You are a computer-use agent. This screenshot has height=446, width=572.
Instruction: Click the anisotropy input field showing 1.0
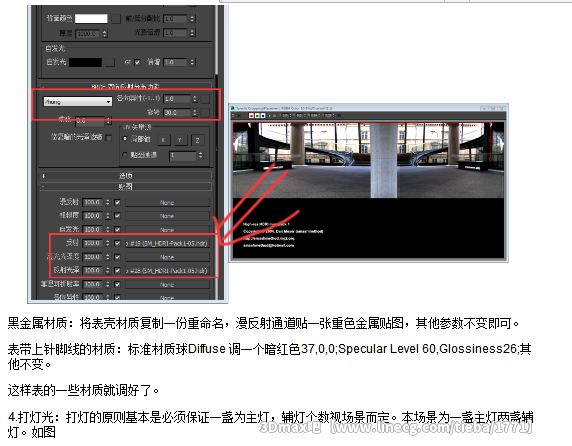(x=177, y=98)
